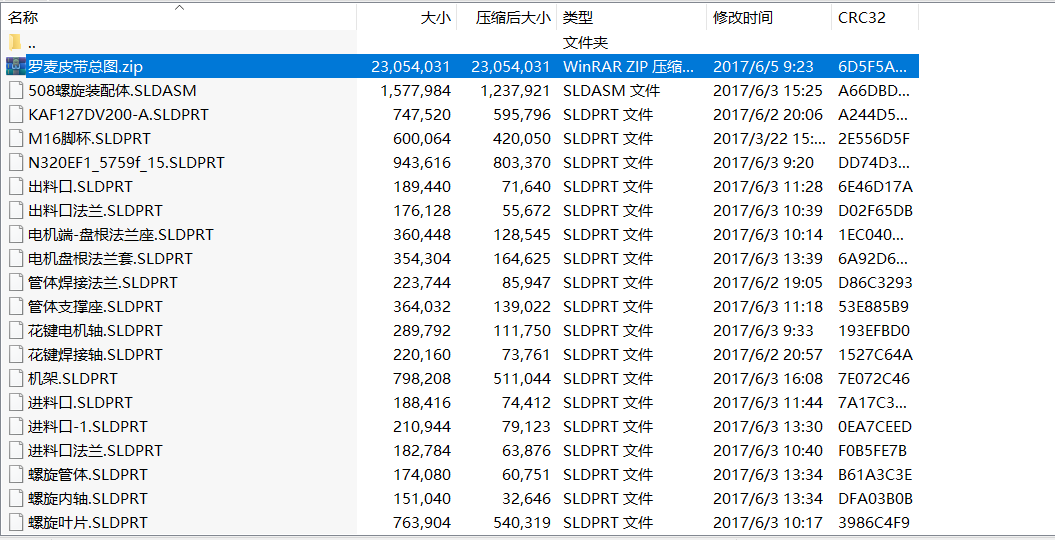Viewport: 1055px width, 540px height.
Task: Select the file name 花键焊接轴.SLDPRT
Action: point(95,354)
